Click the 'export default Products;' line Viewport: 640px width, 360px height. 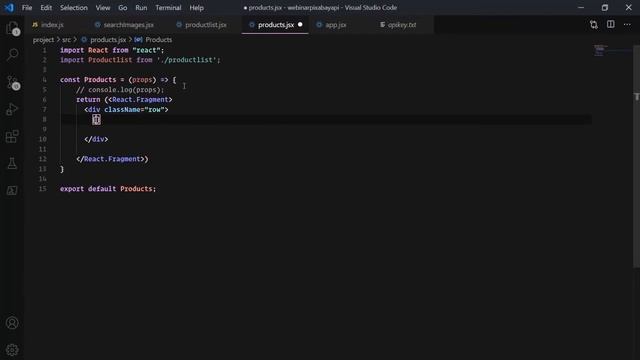(108, 189)
